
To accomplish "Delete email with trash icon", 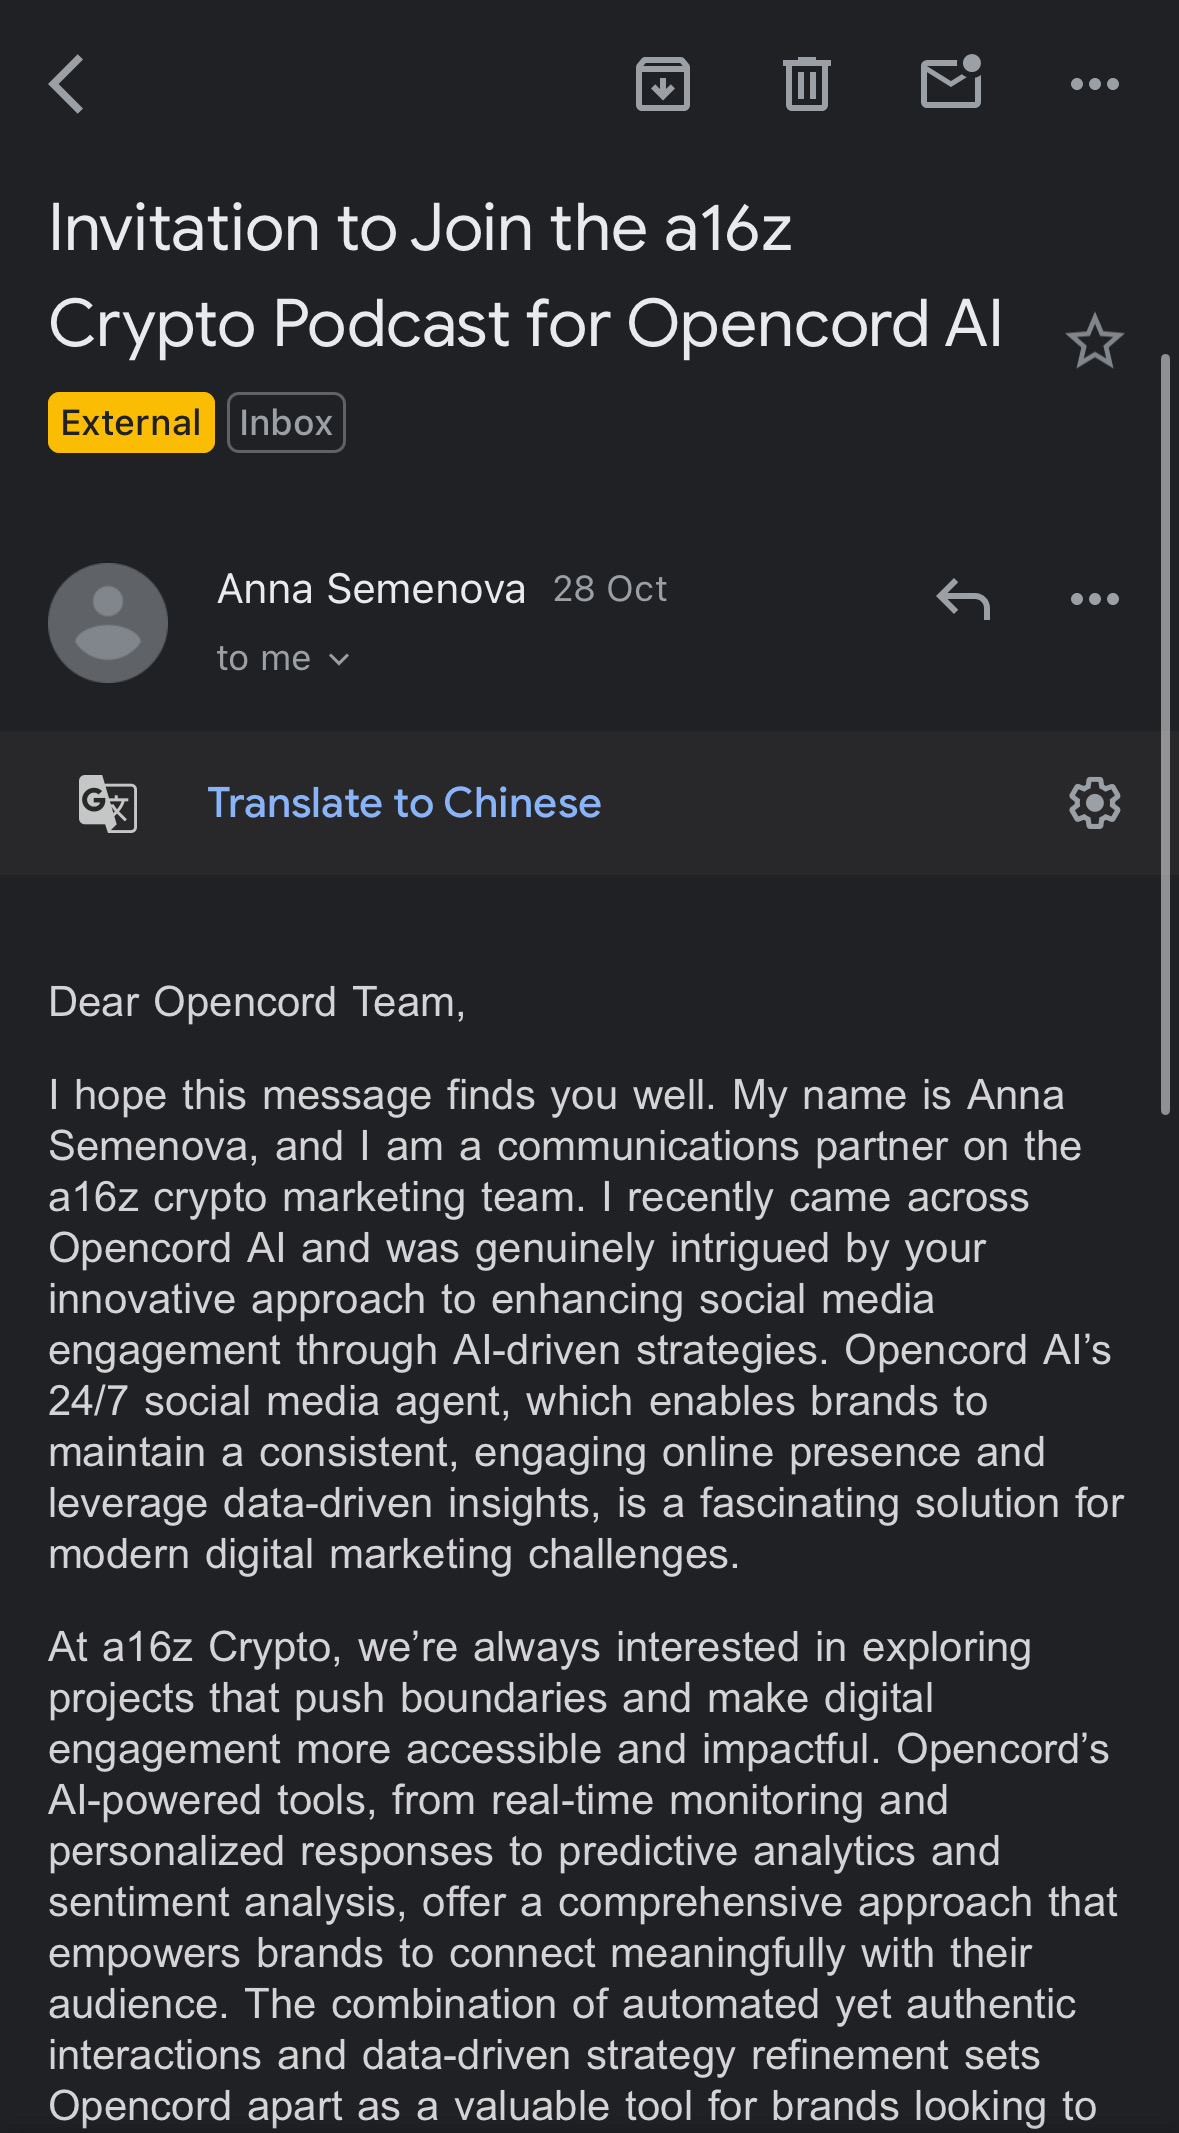I will [806, 84].
